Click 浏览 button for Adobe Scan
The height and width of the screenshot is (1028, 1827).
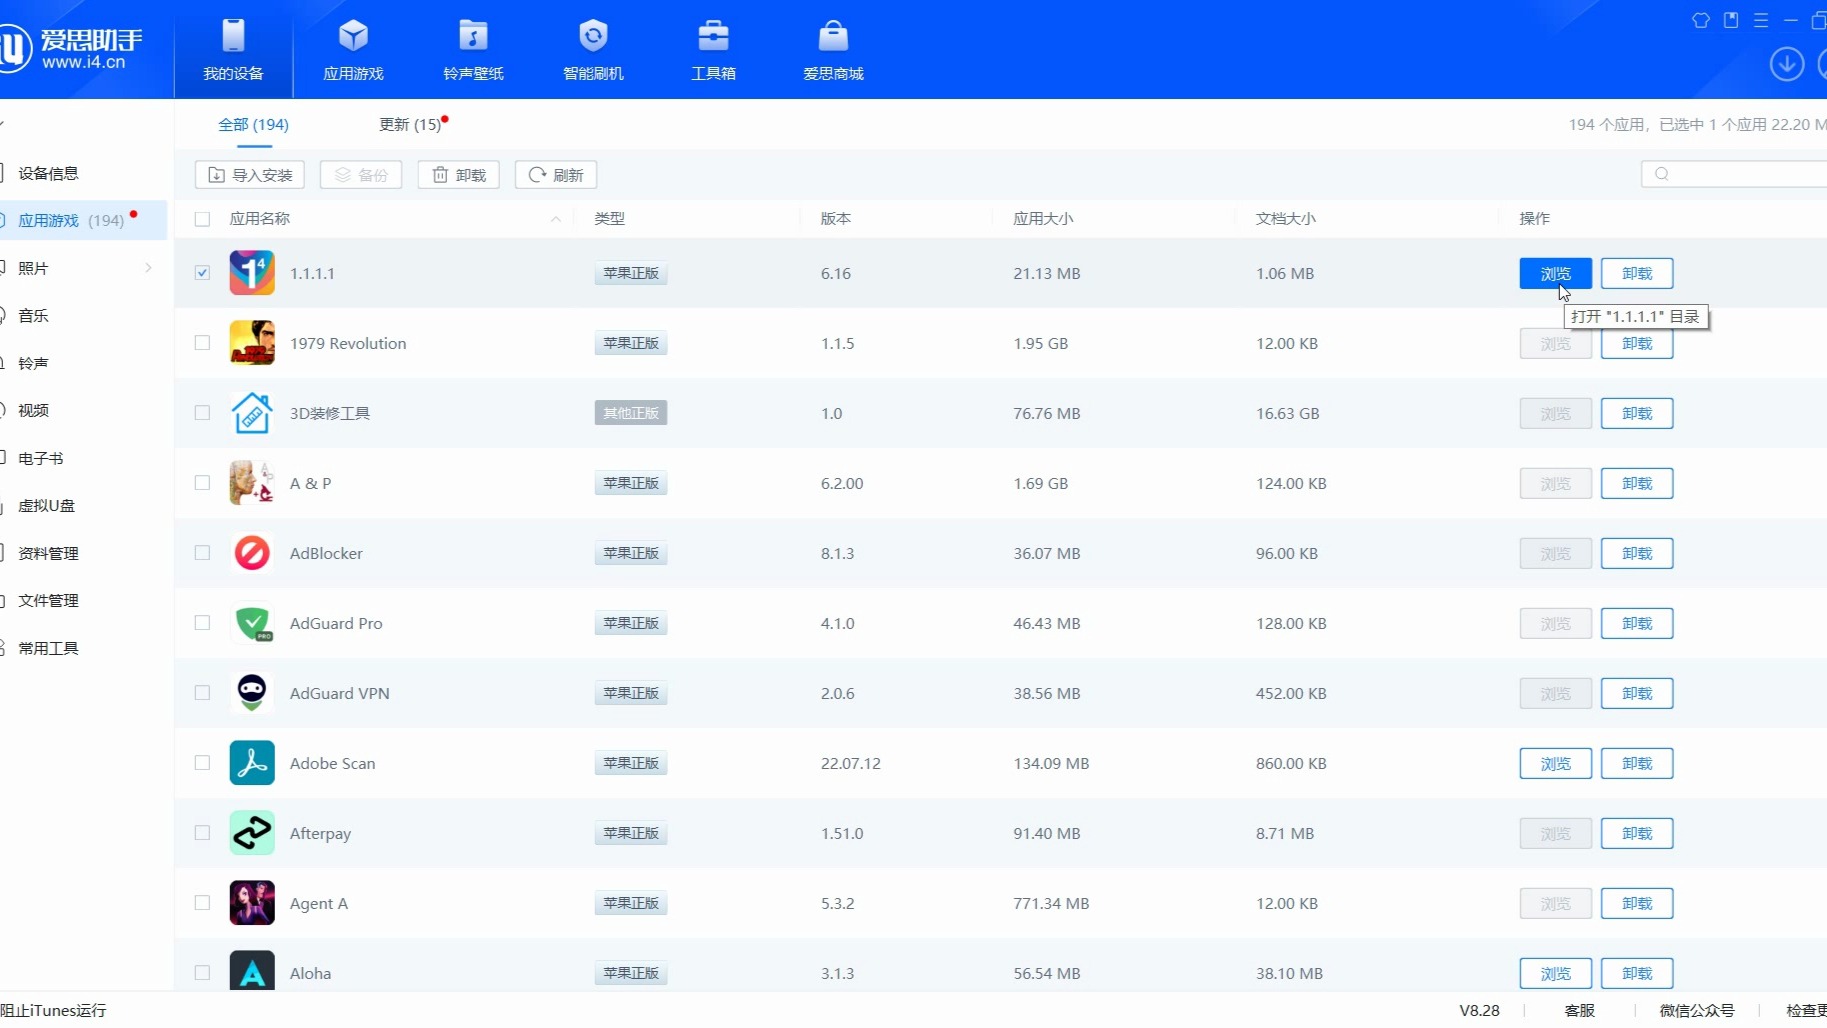tap(1555, 763)
